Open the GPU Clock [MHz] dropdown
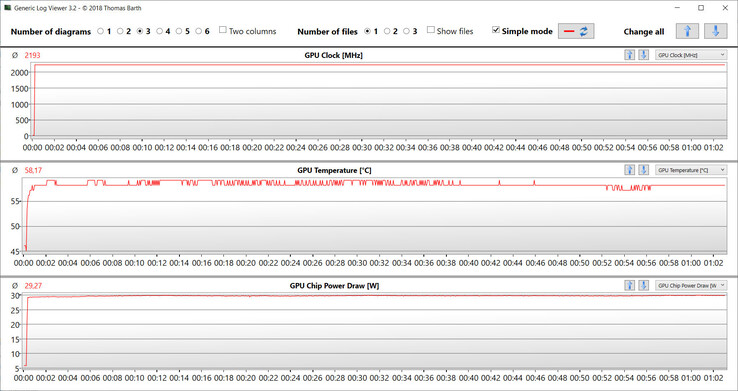The height and width of the screenshot is (391, 738). [x=691, y=55]
